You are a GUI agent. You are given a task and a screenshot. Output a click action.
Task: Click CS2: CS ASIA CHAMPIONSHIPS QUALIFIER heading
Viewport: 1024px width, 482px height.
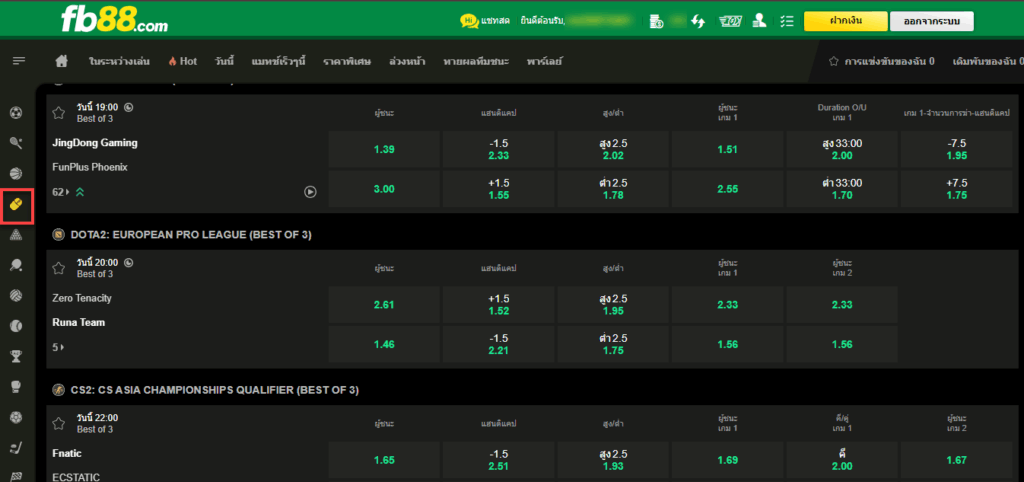(x=215, y=390)
